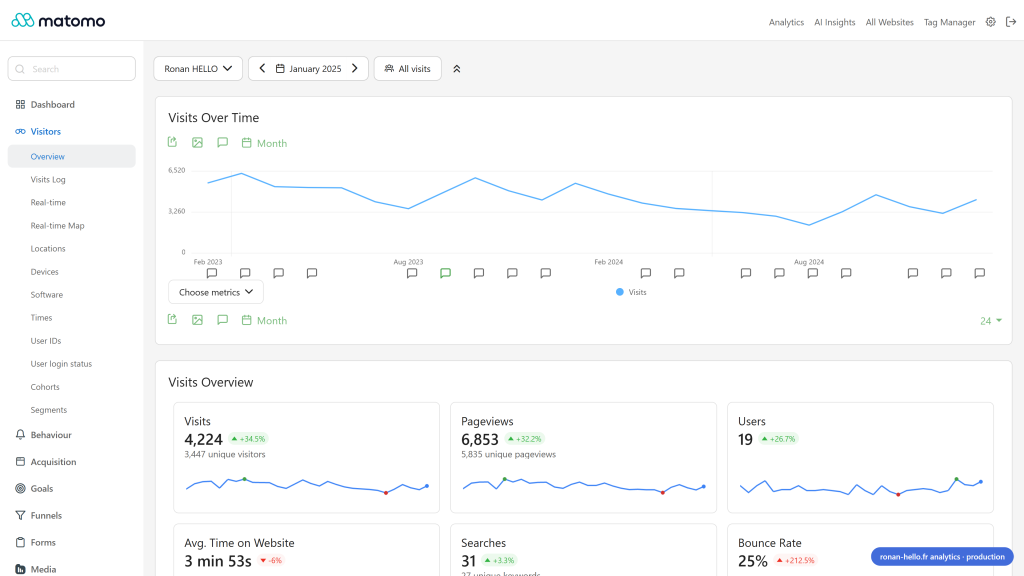Click the Matomo logo

(58, 20)
